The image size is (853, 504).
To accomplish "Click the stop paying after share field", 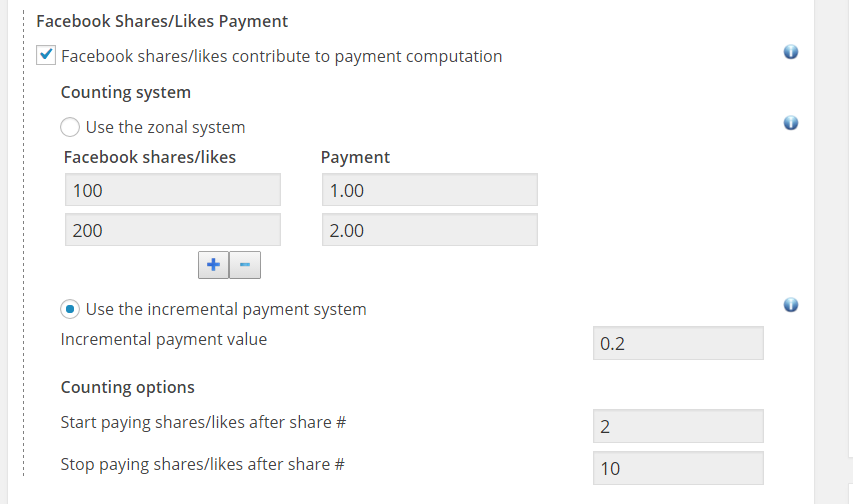I will click(677, 467).
